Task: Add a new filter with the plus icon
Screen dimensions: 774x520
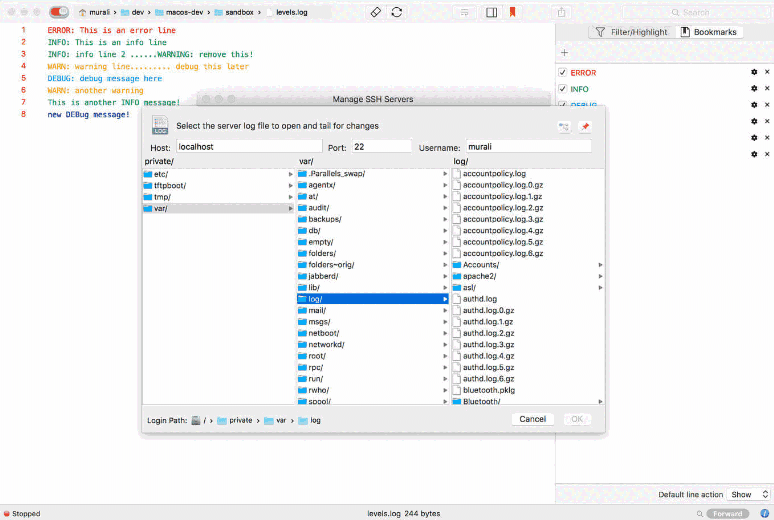Action: 564,52
